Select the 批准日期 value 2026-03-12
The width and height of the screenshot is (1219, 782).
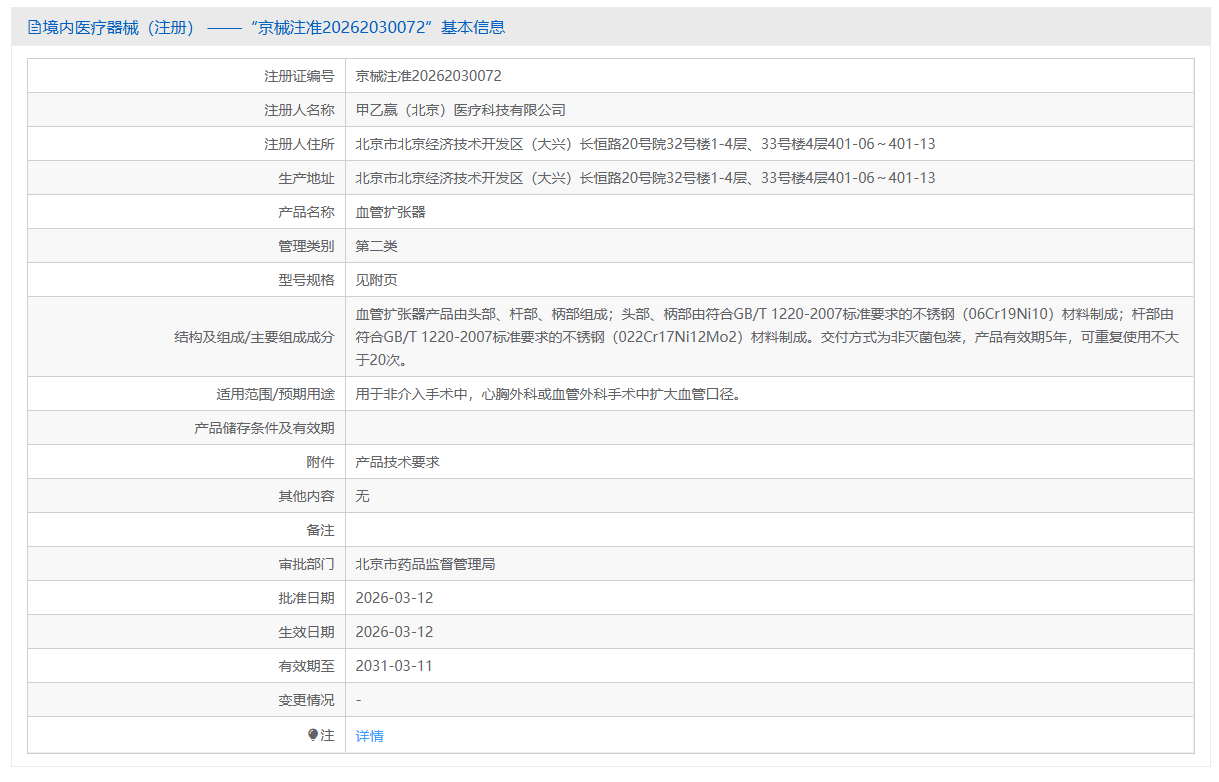394,598
